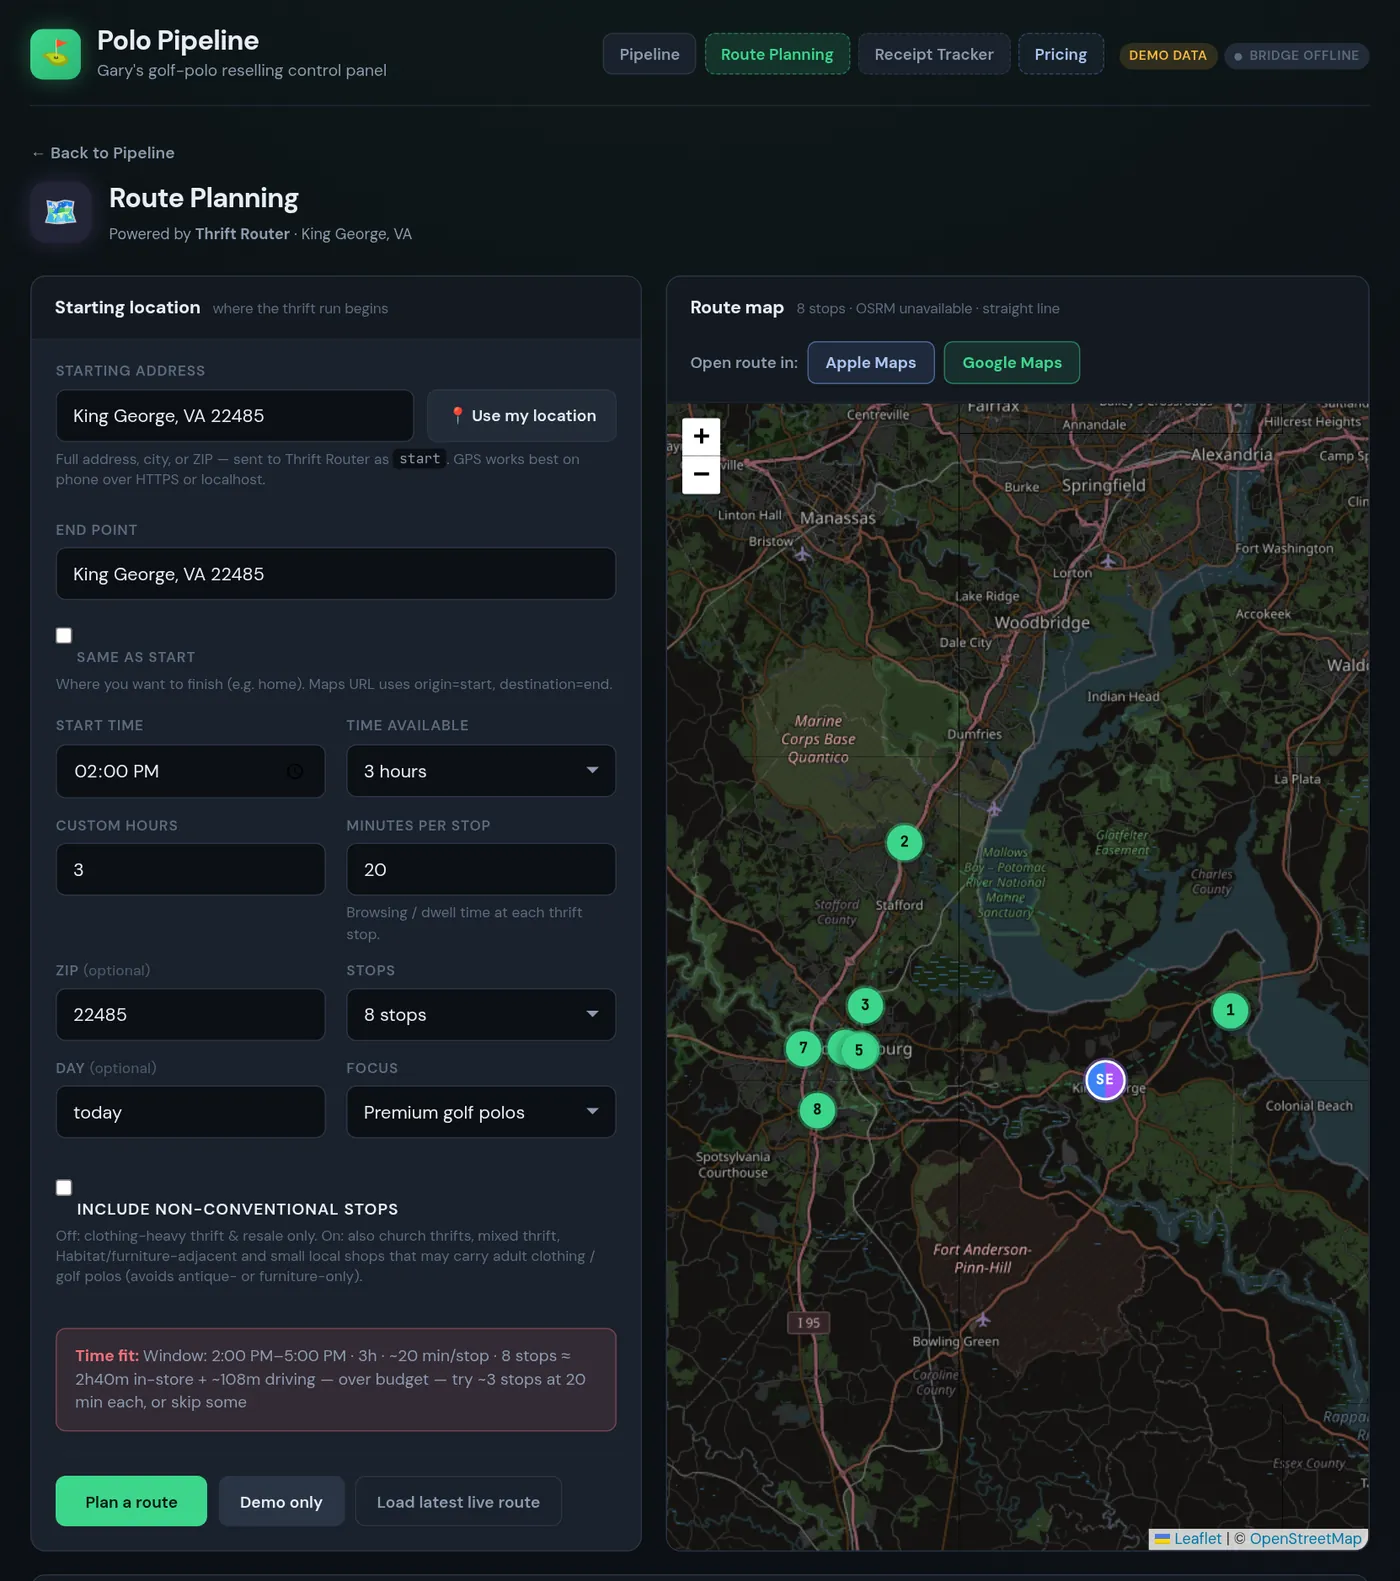Focus the End Point input
This screenshot has height=1581, width=1400.
[336, 574]
